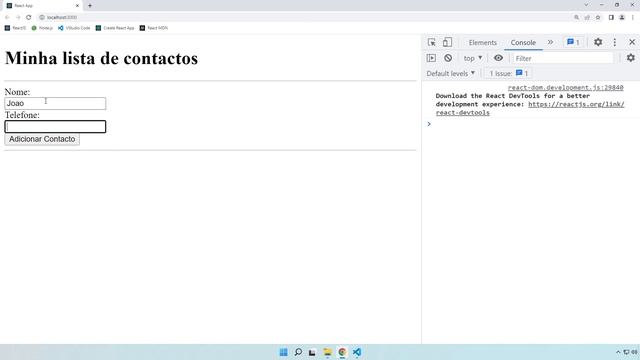Open the browser side panel icon
Screen dimensions: 640x360
[x=611, y=18]
